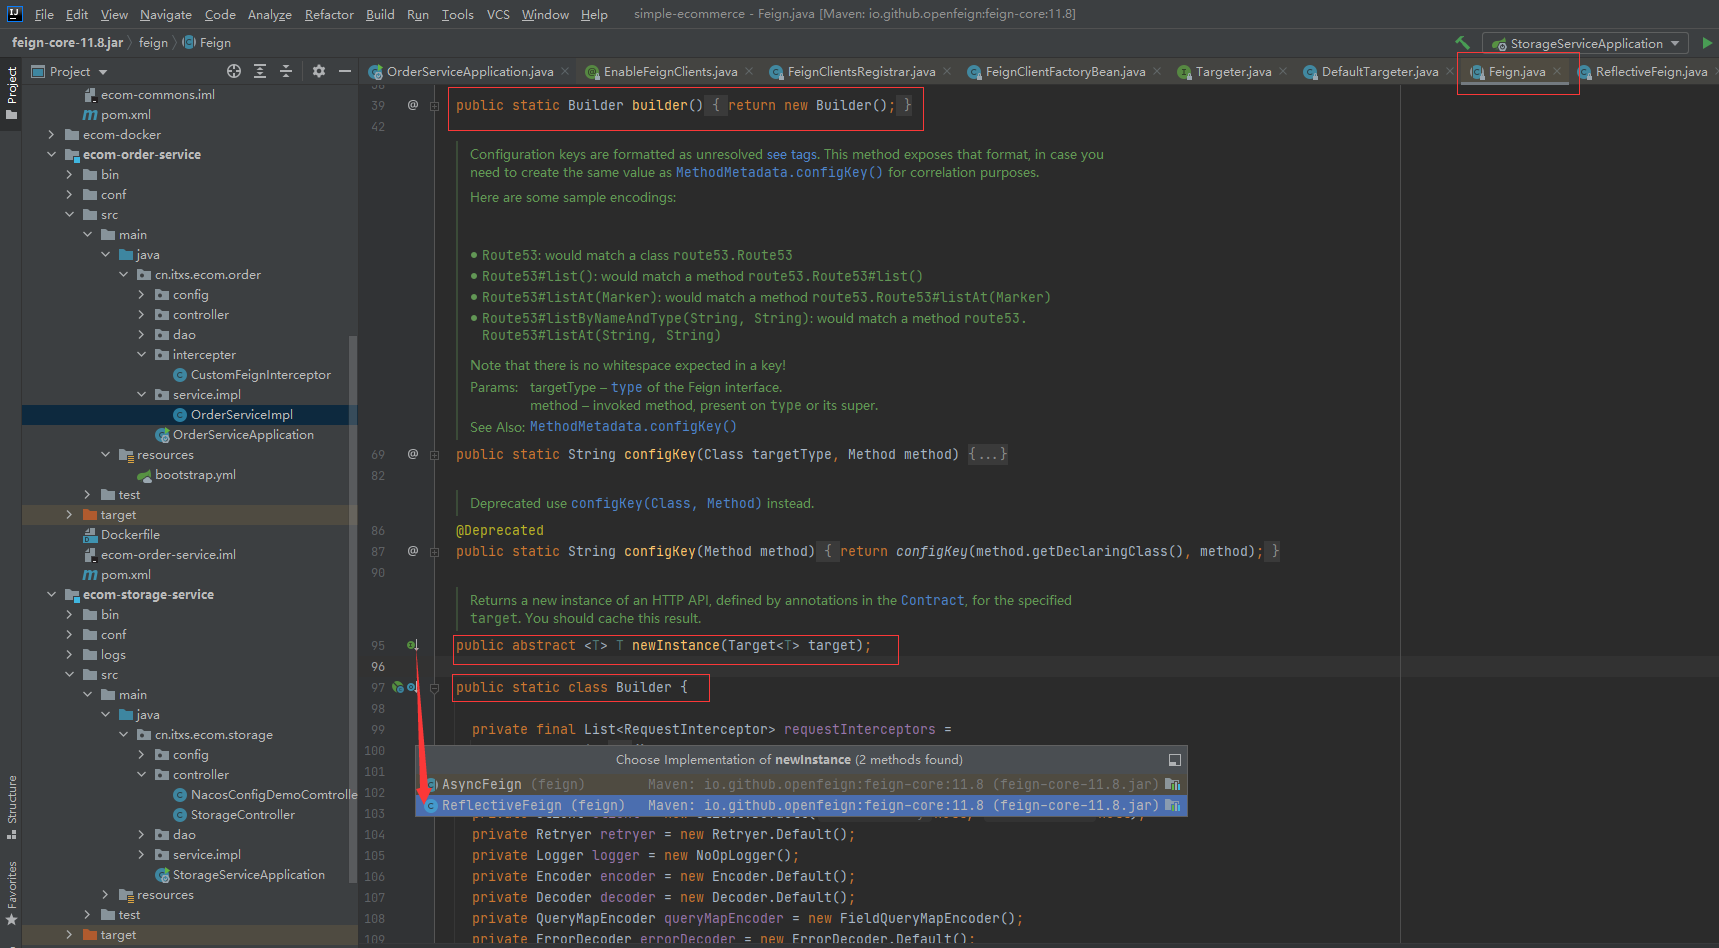Run StorageServiceApplication with green play icon
The image size is (1719, 948).
click(x=1707, y=43)
